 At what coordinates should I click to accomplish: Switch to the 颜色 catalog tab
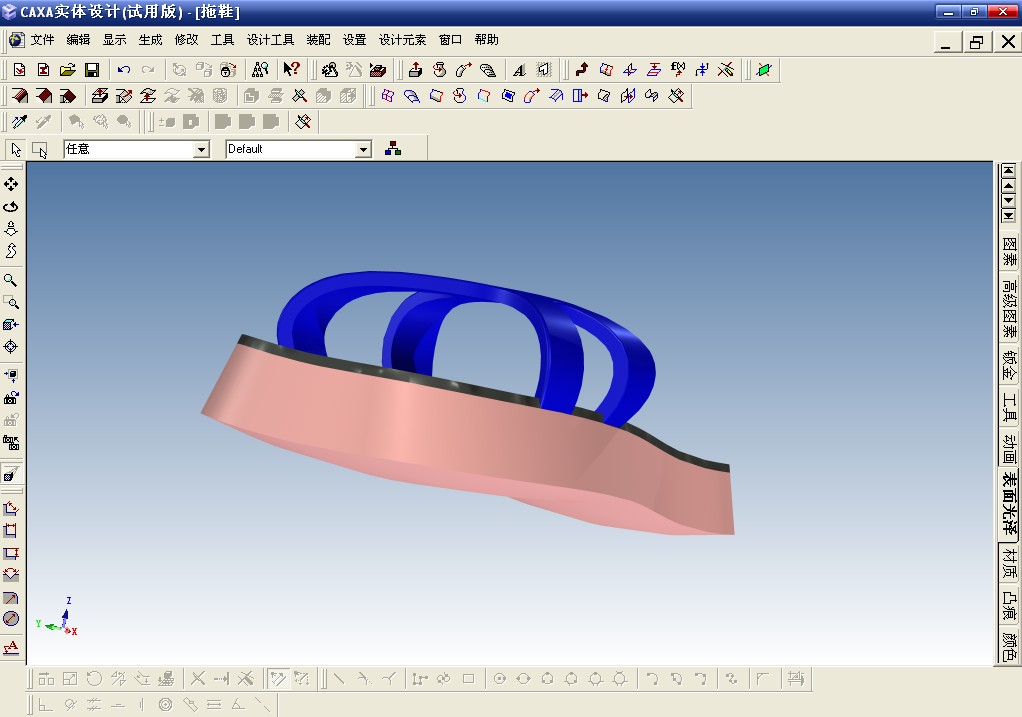click(1009, 646)
